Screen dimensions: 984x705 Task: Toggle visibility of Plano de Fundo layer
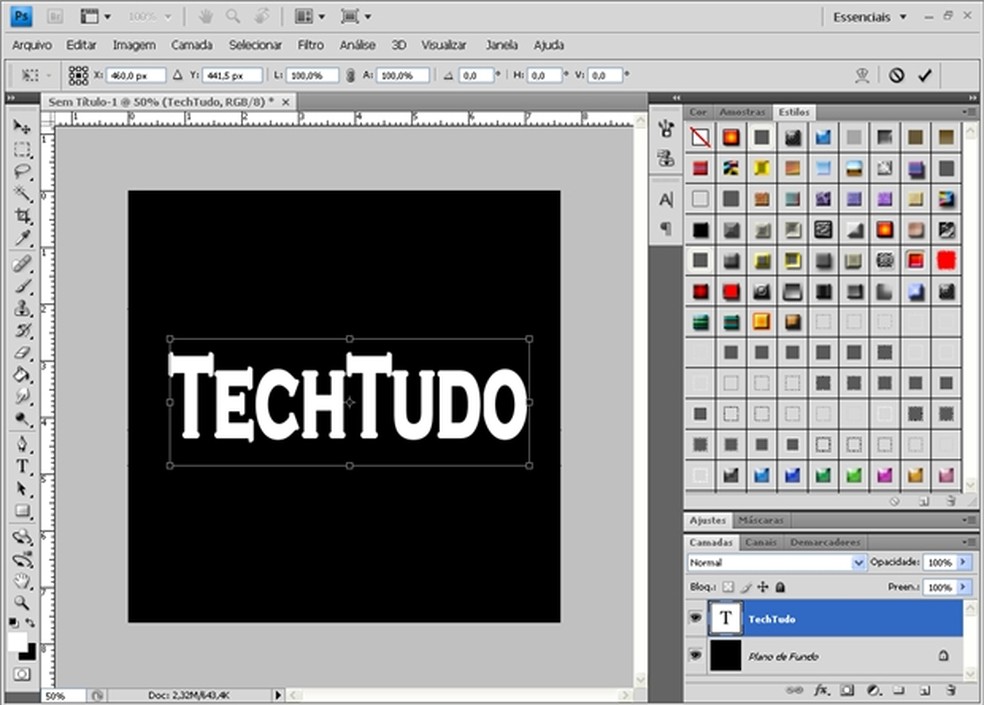tap(696, 656)
